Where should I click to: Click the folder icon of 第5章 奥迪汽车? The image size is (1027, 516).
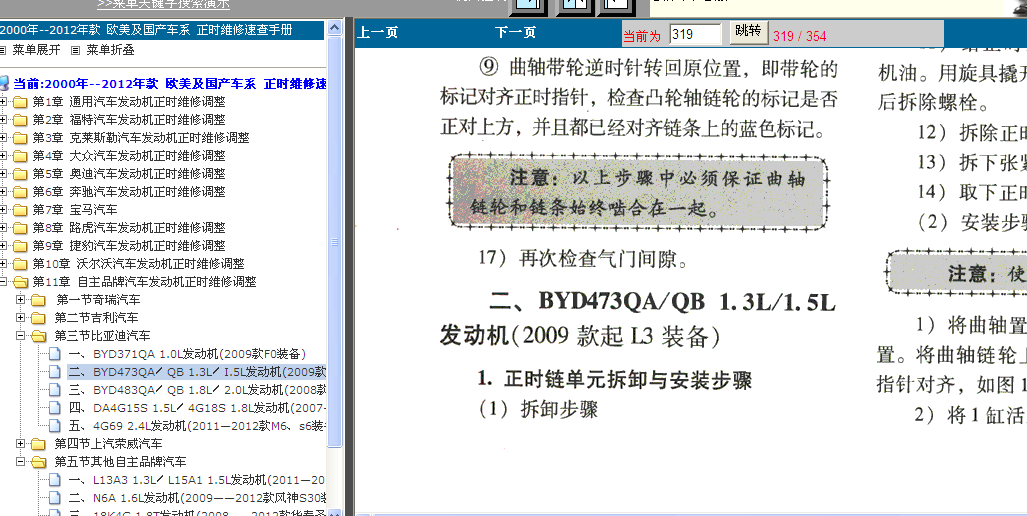20,174
